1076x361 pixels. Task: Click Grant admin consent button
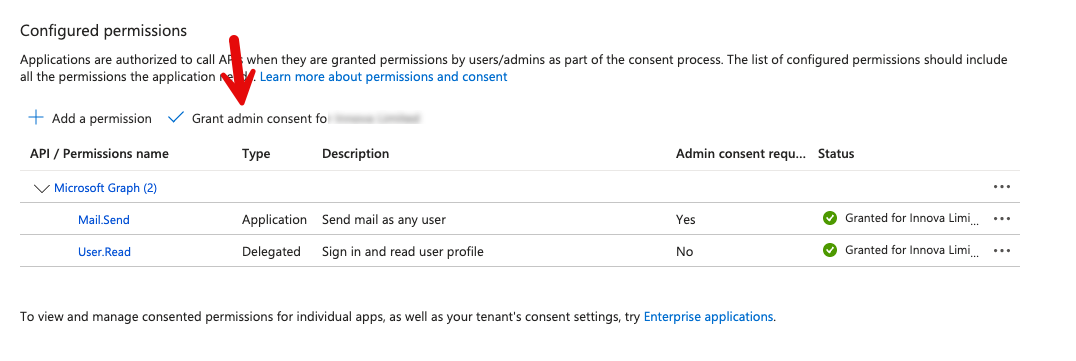point(294,118)
